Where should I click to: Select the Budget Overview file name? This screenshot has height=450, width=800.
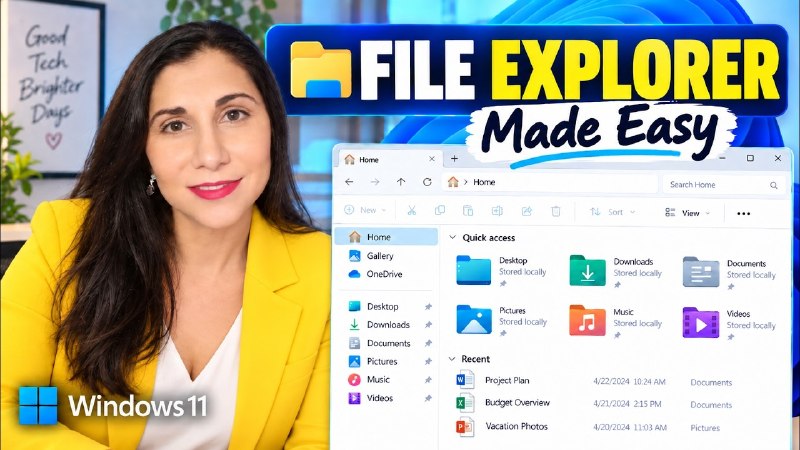pyautogui.click(x=517, y=403)
